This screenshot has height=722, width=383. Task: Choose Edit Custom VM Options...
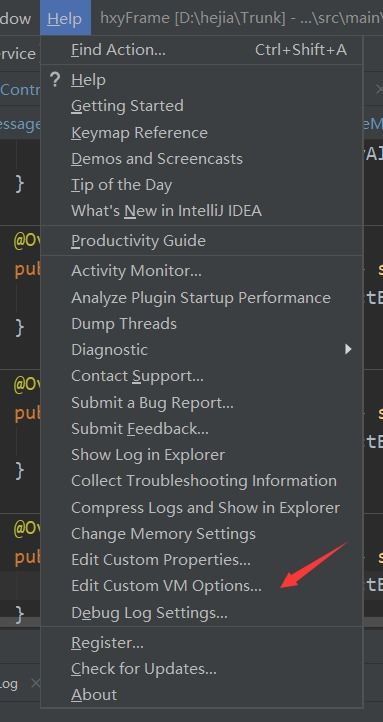point(167,586)
